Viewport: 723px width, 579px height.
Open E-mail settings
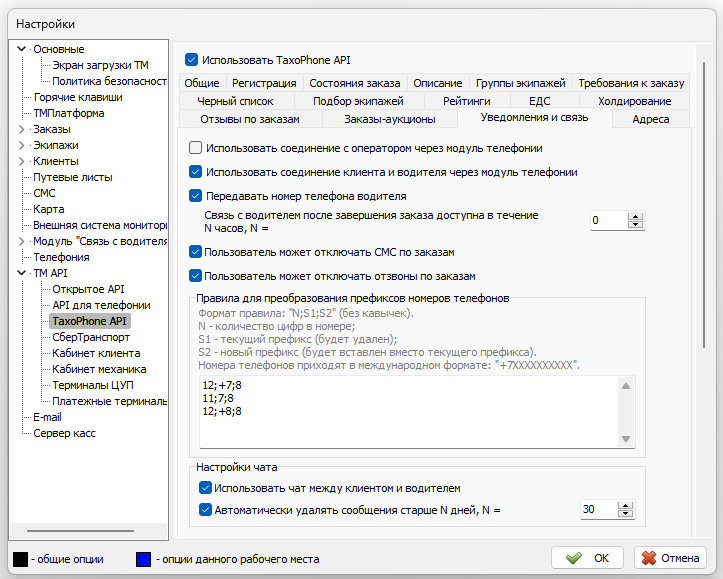[47, 417]
